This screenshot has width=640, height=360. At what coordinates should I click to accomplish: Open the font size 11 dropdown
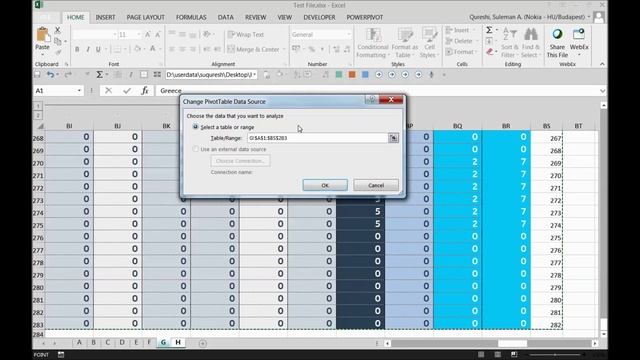[x=139, y=35]
